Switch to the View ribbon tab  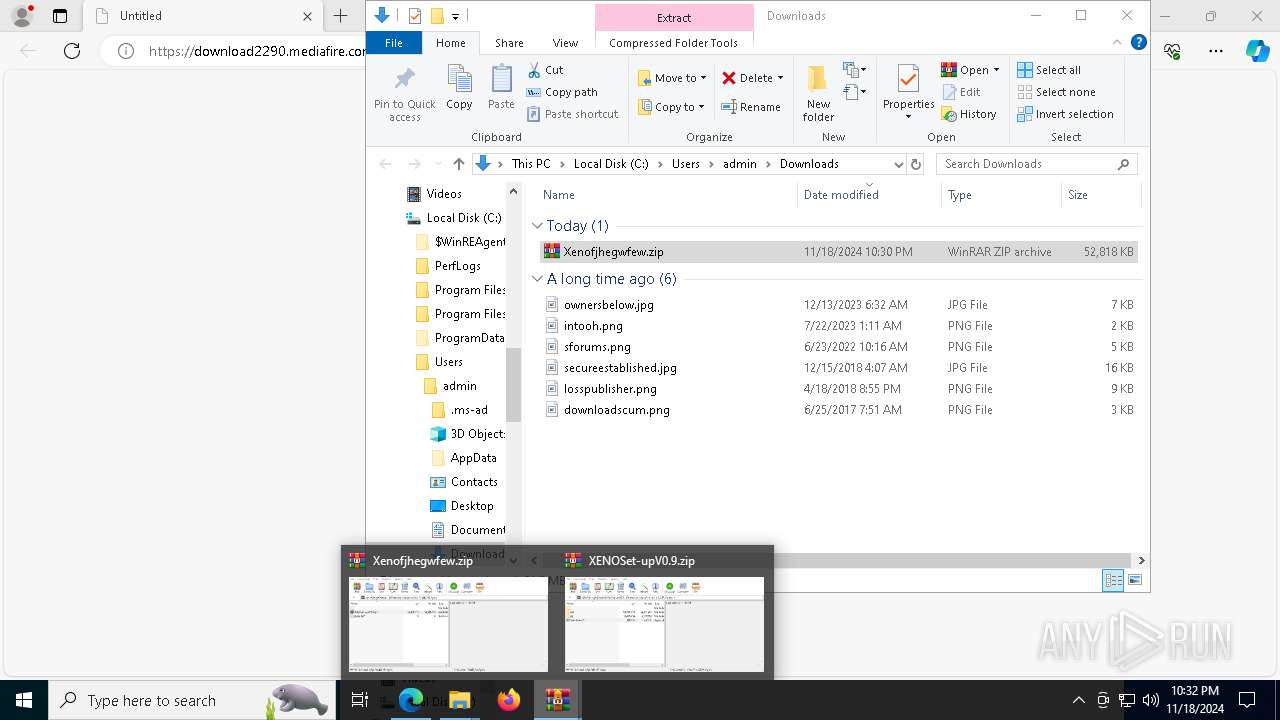pos(565,43)
